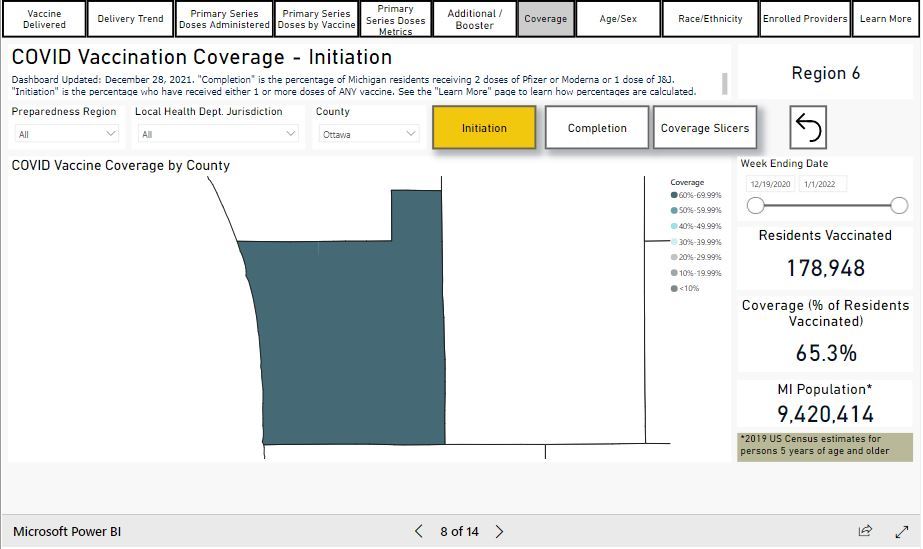Screen dimensions: 923x549
Task: Go to next report page arrow
Action: point(500,531)
